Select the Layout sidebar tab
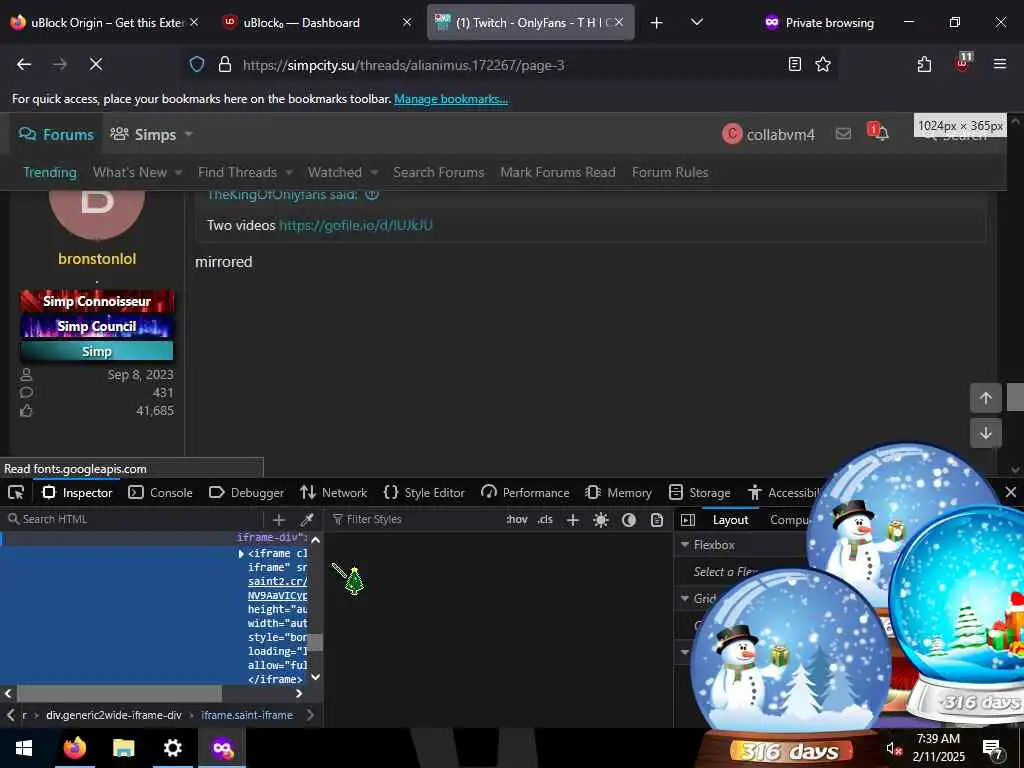Image resolution: width=1024 pixels, height=768 pixels. pos(730,520)
